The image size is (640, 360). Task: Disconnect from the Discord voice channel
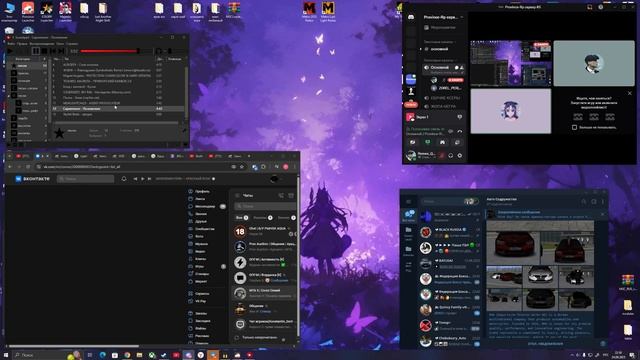460,131
